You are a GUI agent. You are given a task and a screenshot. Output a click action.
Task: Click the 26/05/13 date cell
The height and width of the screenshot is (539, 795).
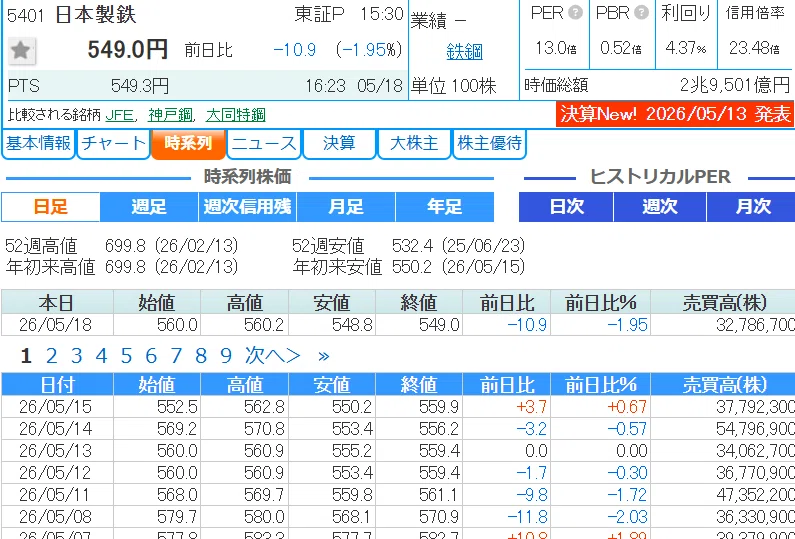pyautogui.click(x=56, y=451)
